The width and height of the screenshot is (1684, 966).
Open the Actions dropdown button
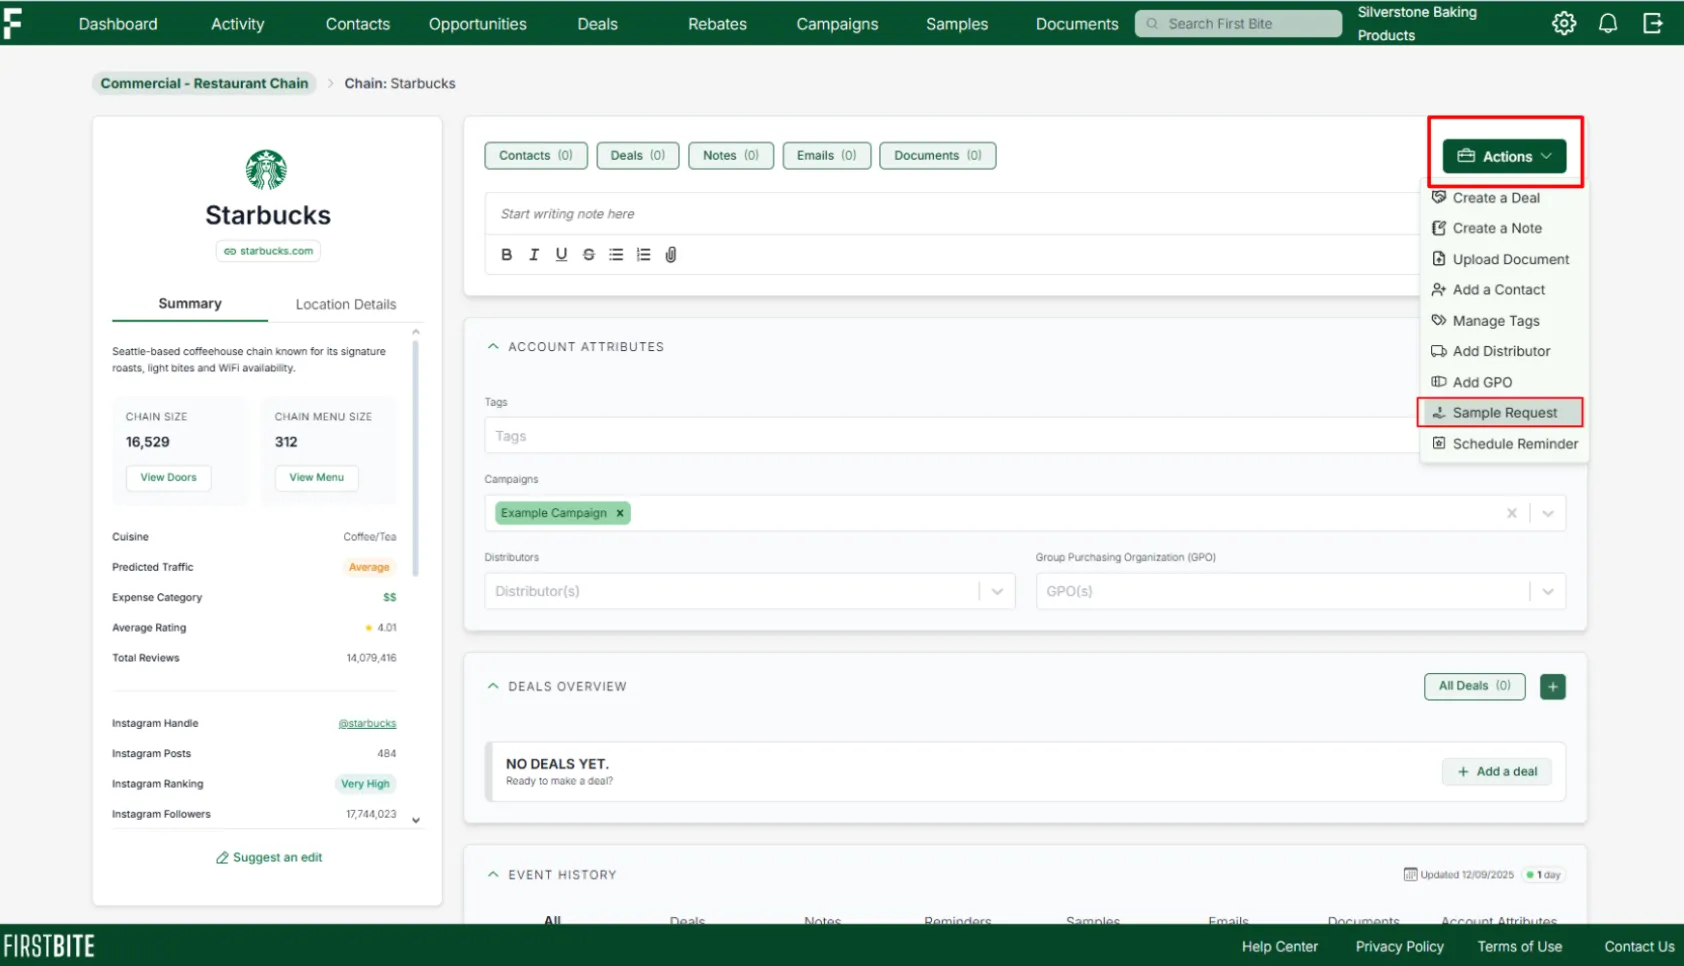click(x=1504, y=156)
